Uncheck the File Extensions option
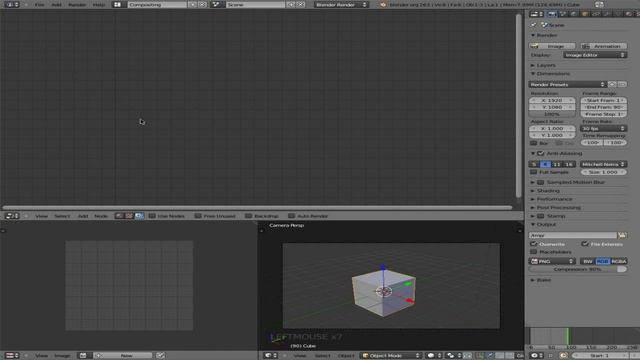Viewport: 640px width, 360px height. coord(585,244)
